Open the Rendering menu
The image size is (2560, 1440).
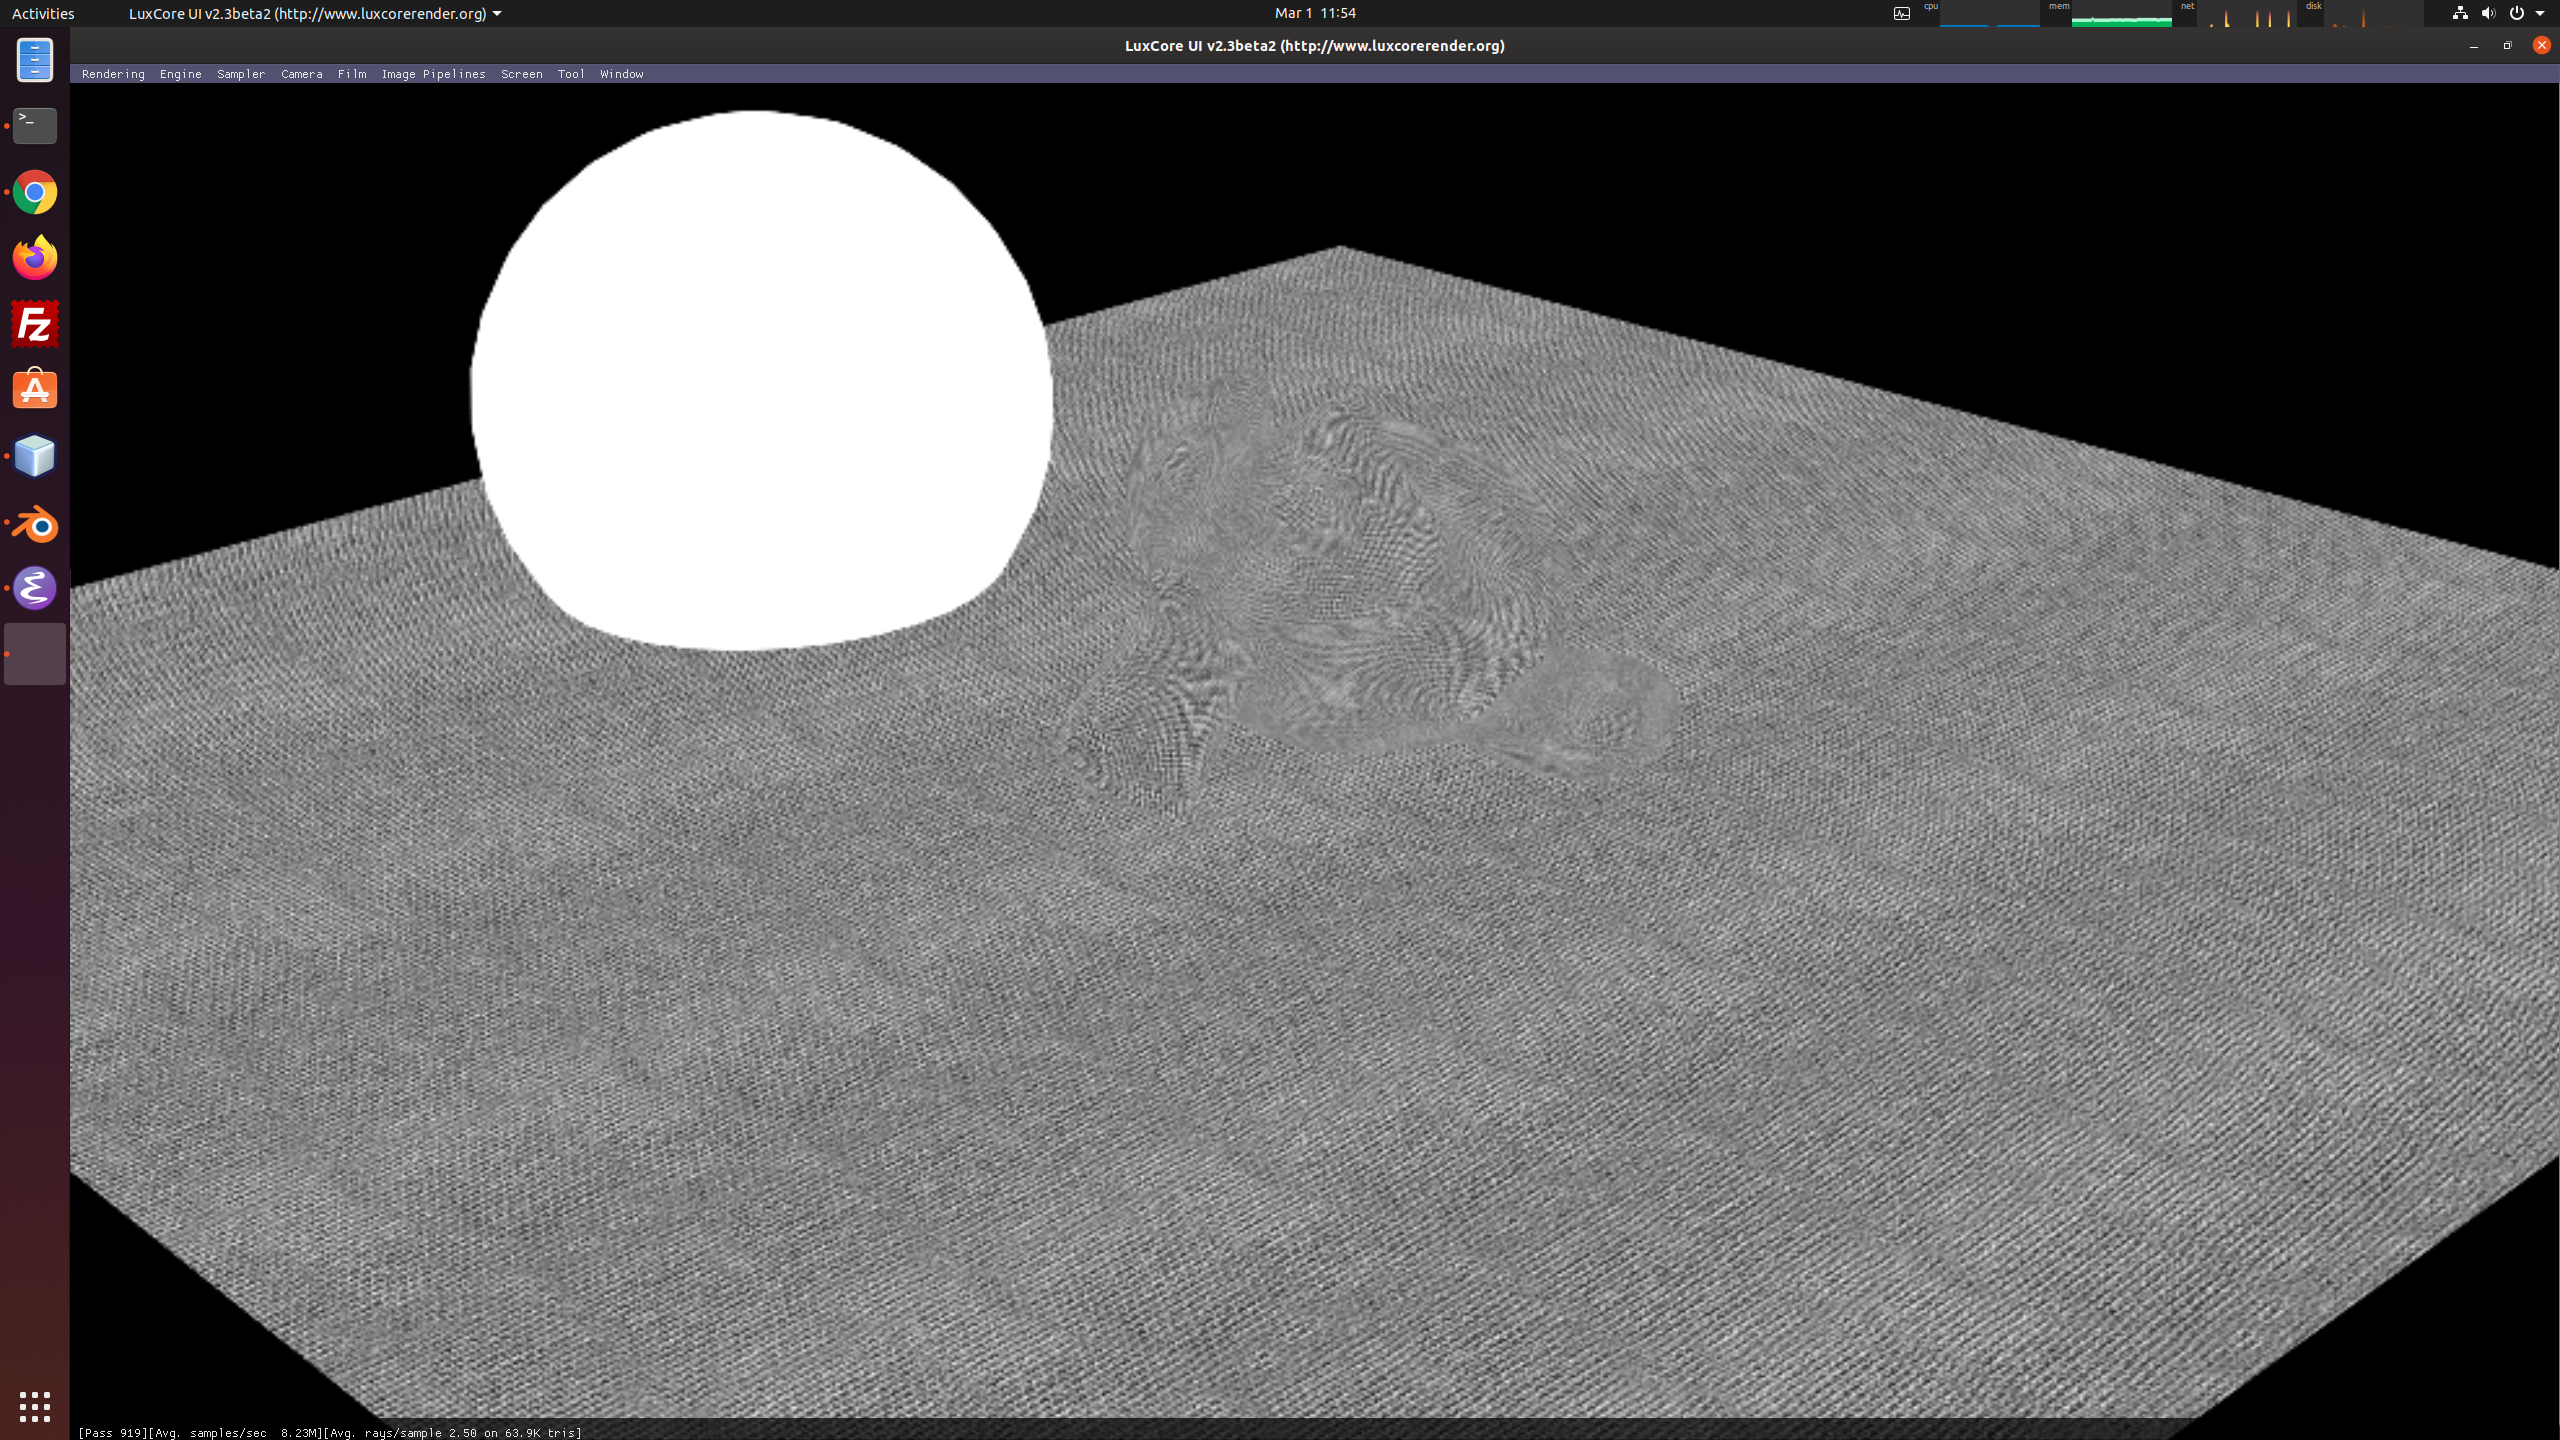(113, 74)
